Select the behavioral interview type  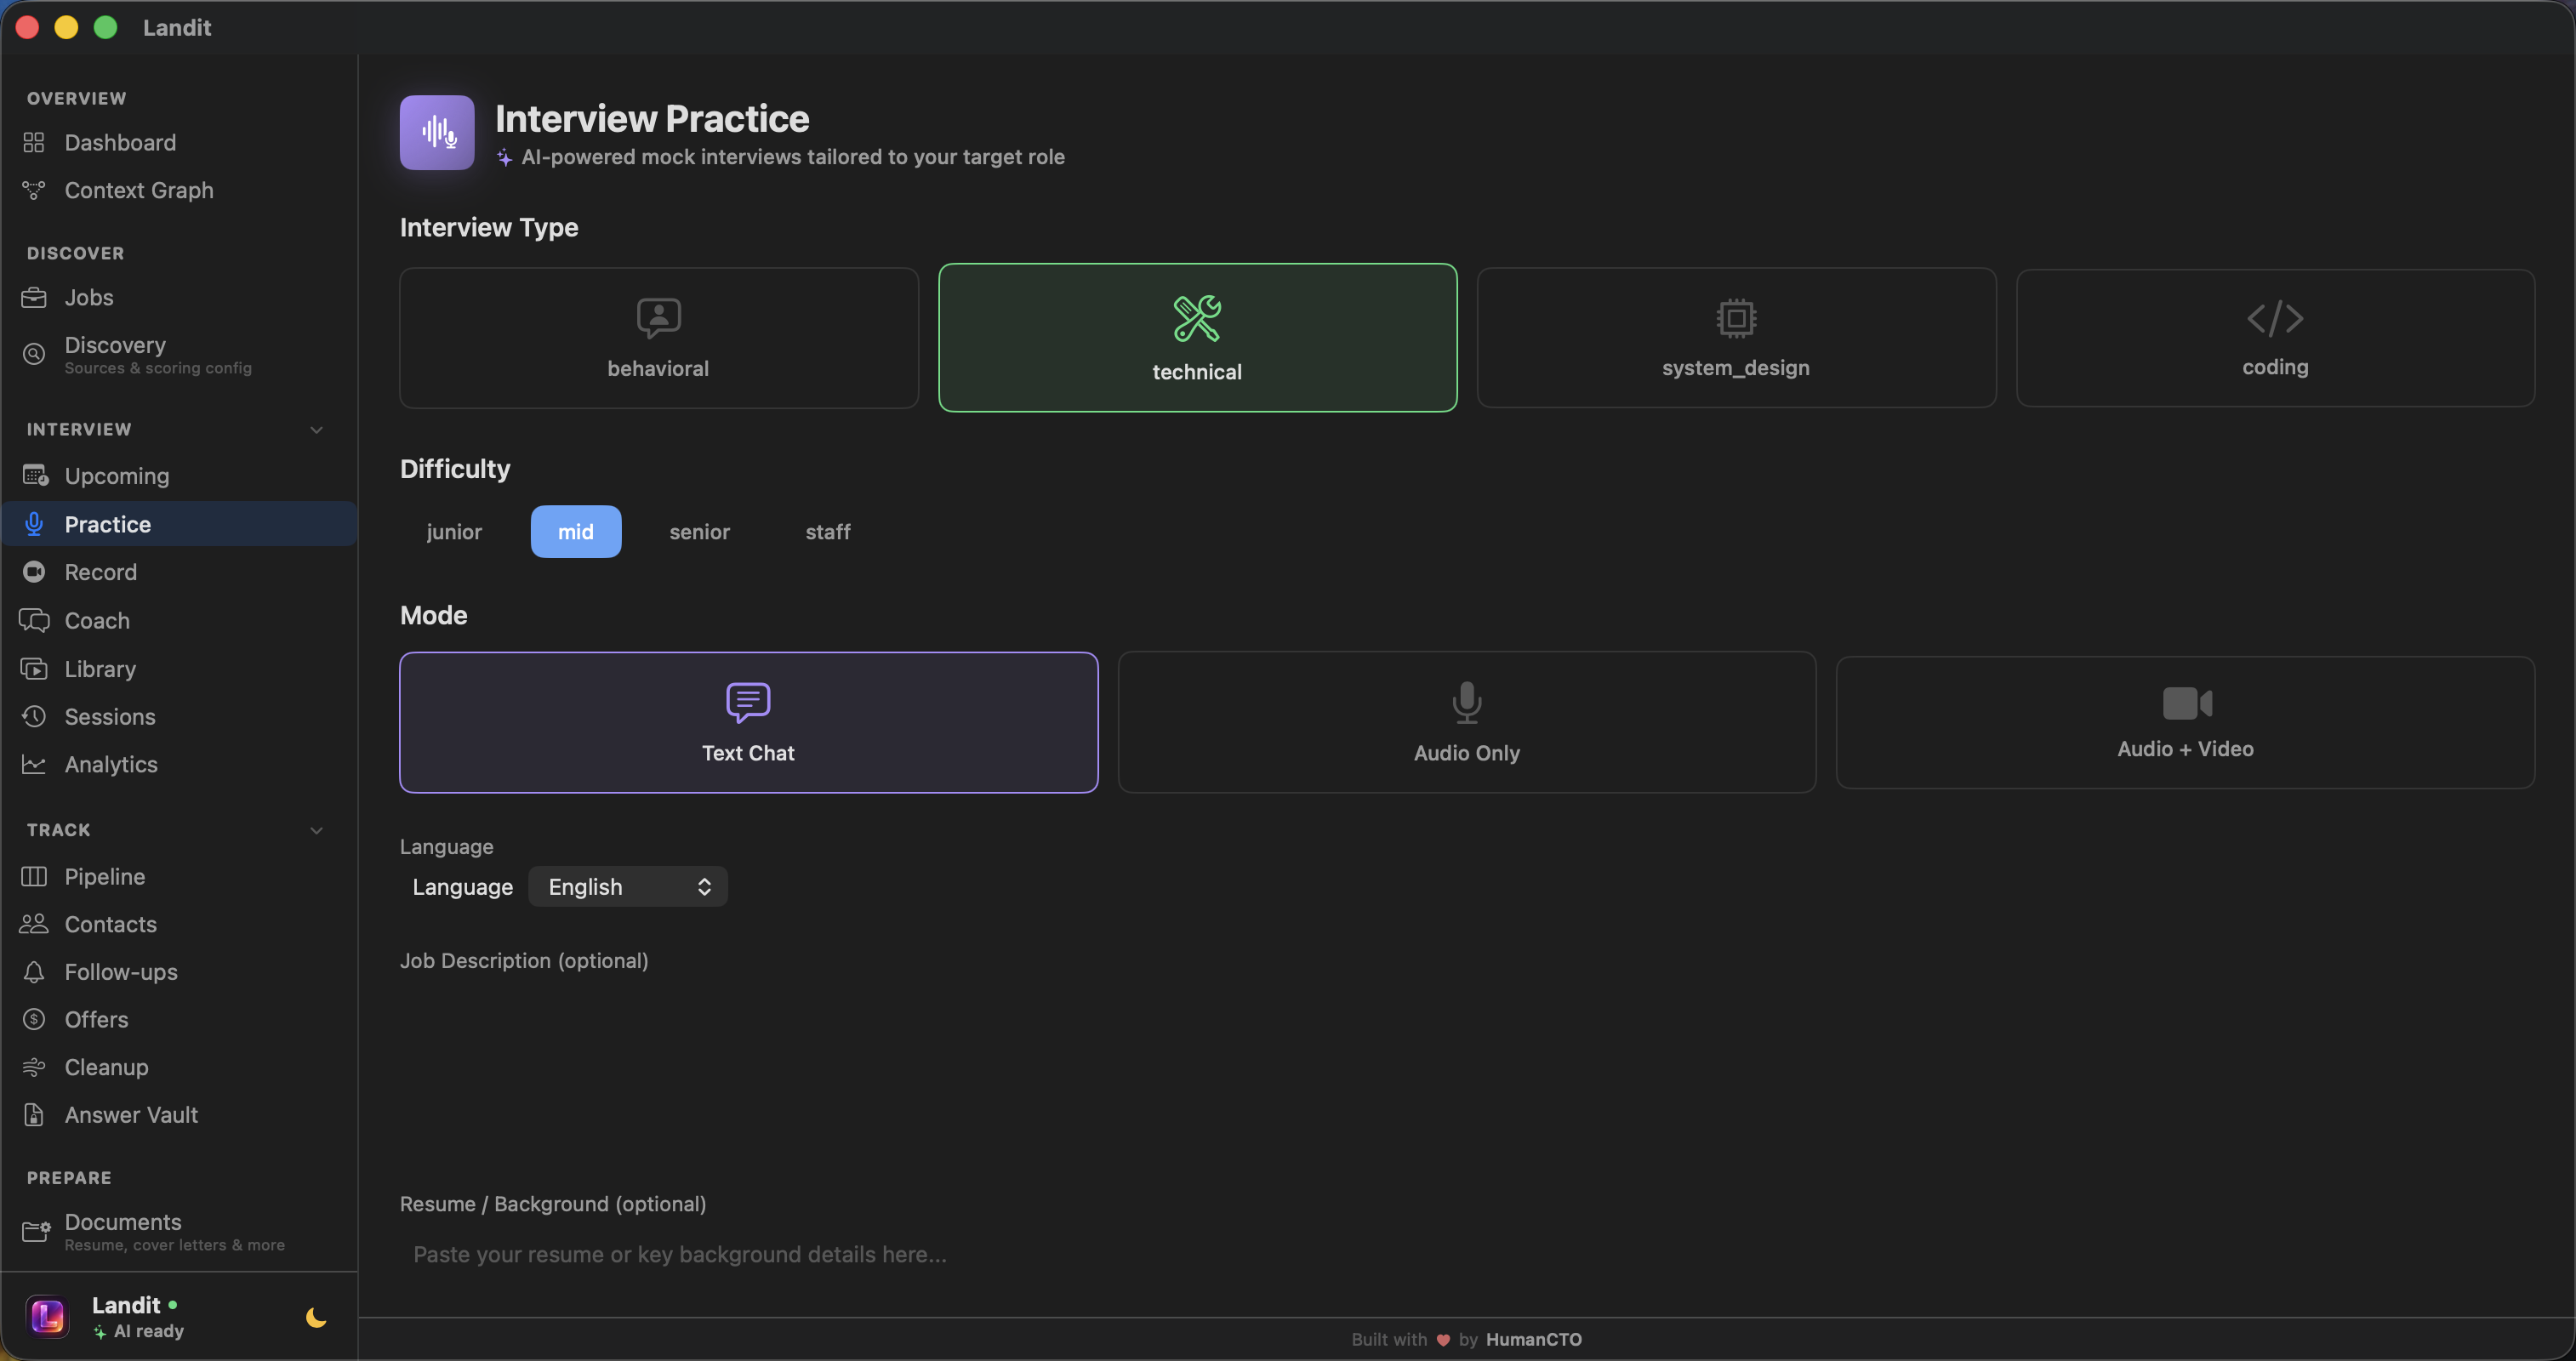[x=657, y=337]
